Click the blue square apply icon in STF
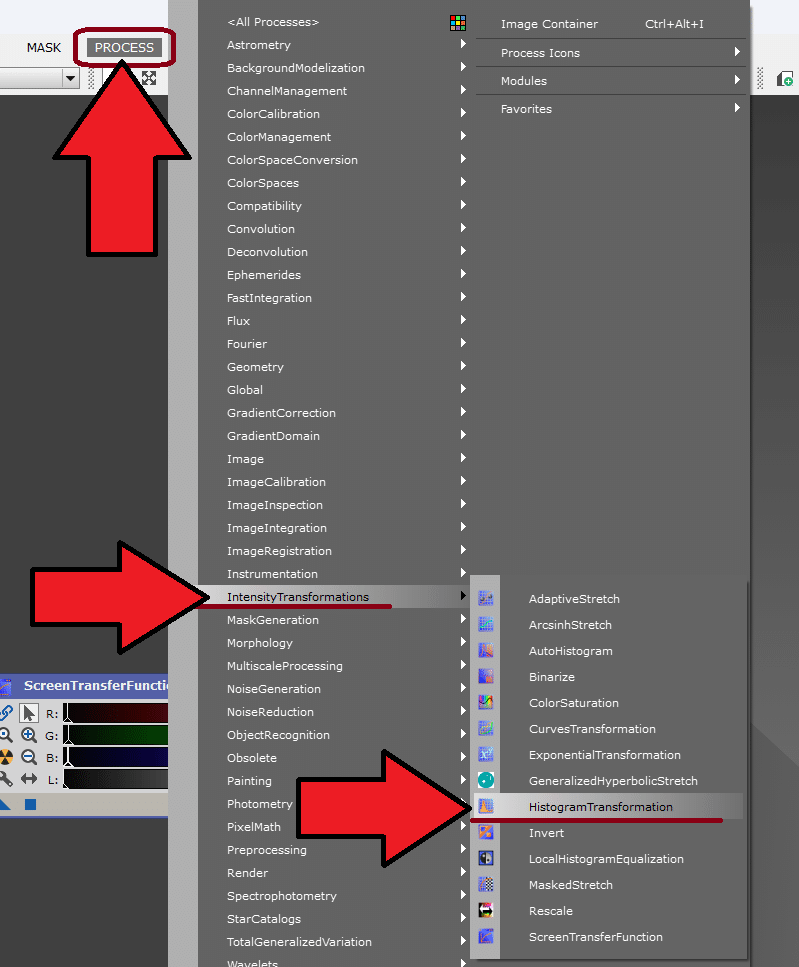Screen dimensions: 799x967 coord(30,804)
